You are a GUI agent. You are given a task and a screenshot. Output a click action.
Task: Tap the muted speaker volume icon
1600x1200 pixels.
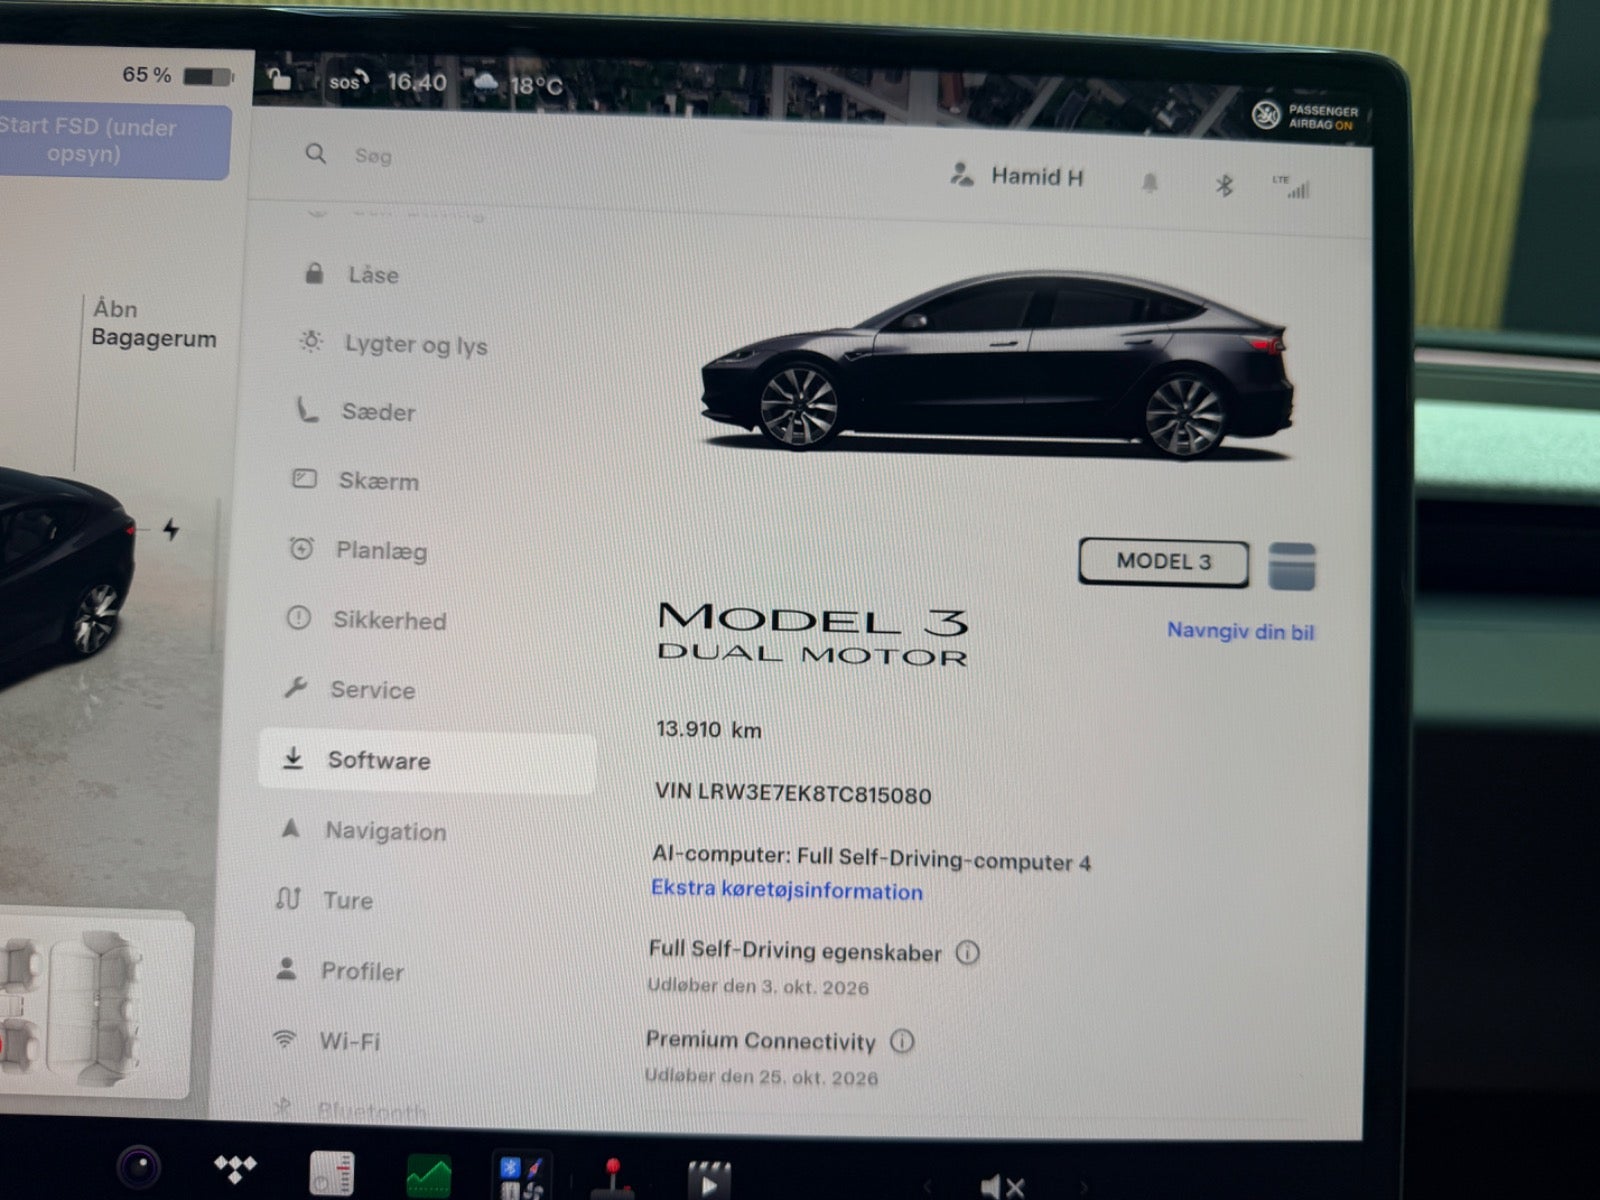point(1002,1186)
